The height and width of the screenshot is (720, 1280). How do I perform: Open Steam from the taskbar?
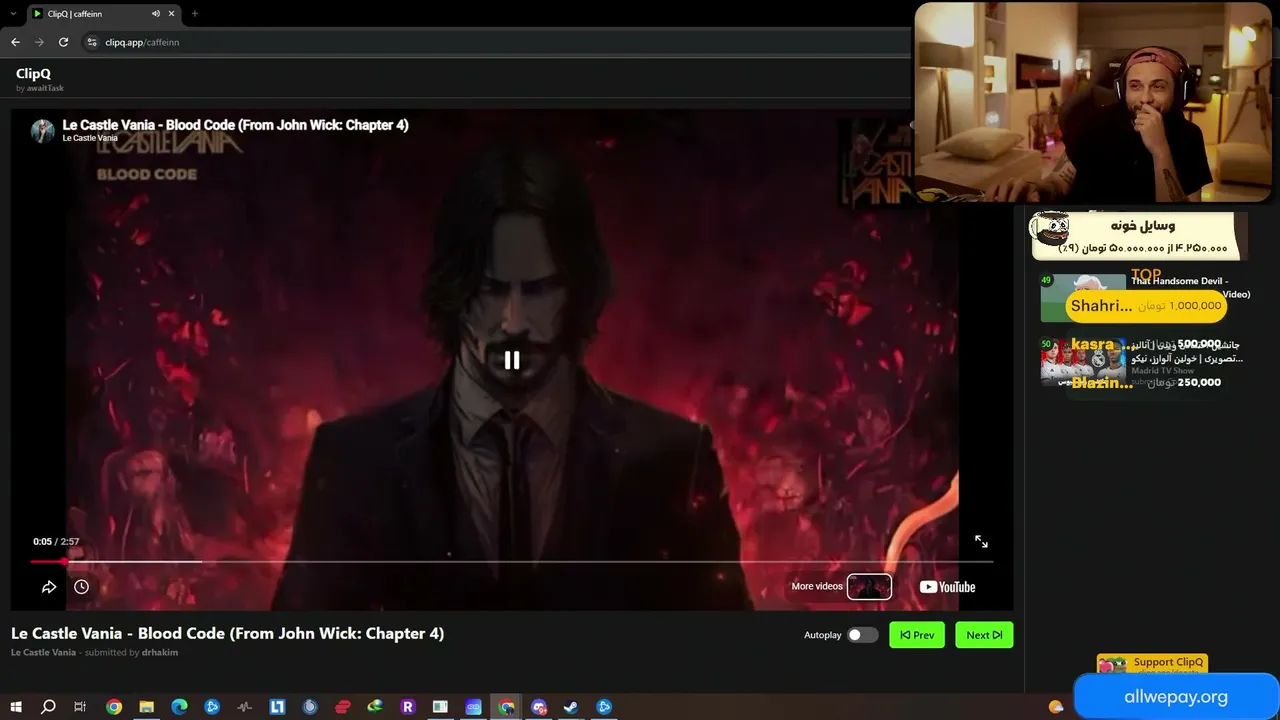pos(571,707)
